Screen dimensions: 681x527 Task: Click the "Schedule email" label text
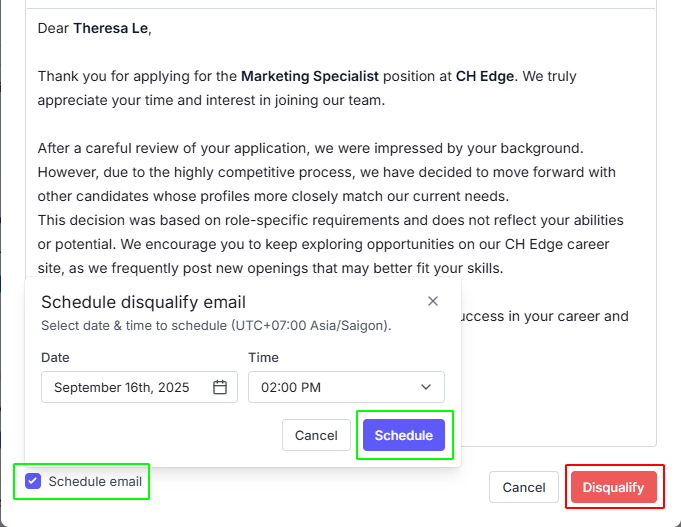95,481
